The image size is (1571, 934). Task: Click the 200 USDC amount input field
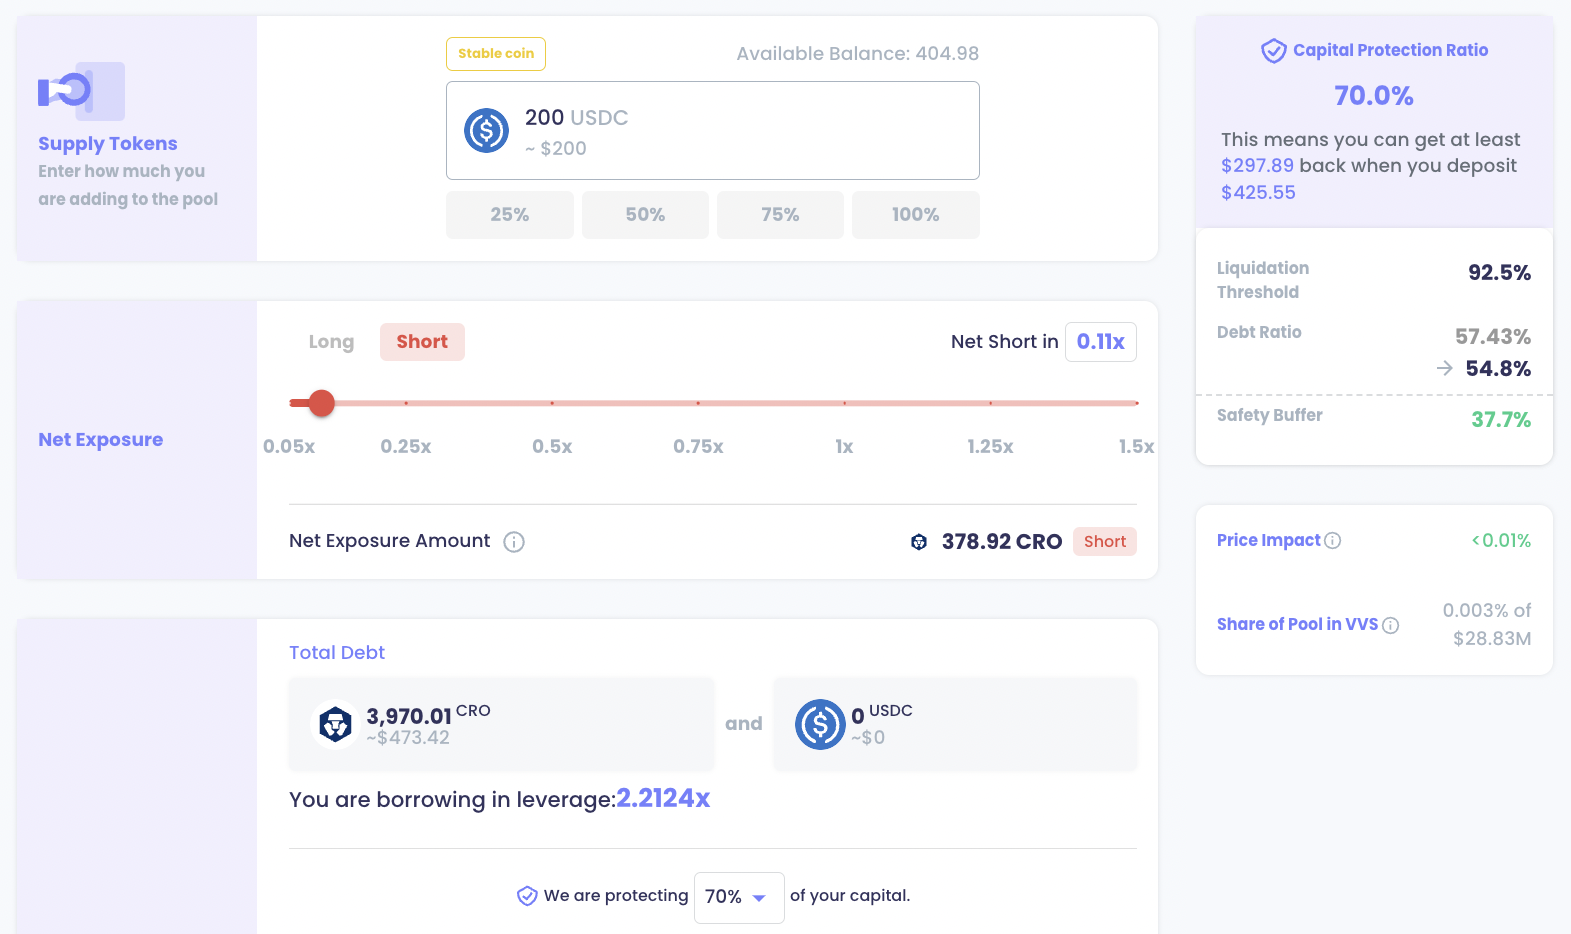(740, 131)
